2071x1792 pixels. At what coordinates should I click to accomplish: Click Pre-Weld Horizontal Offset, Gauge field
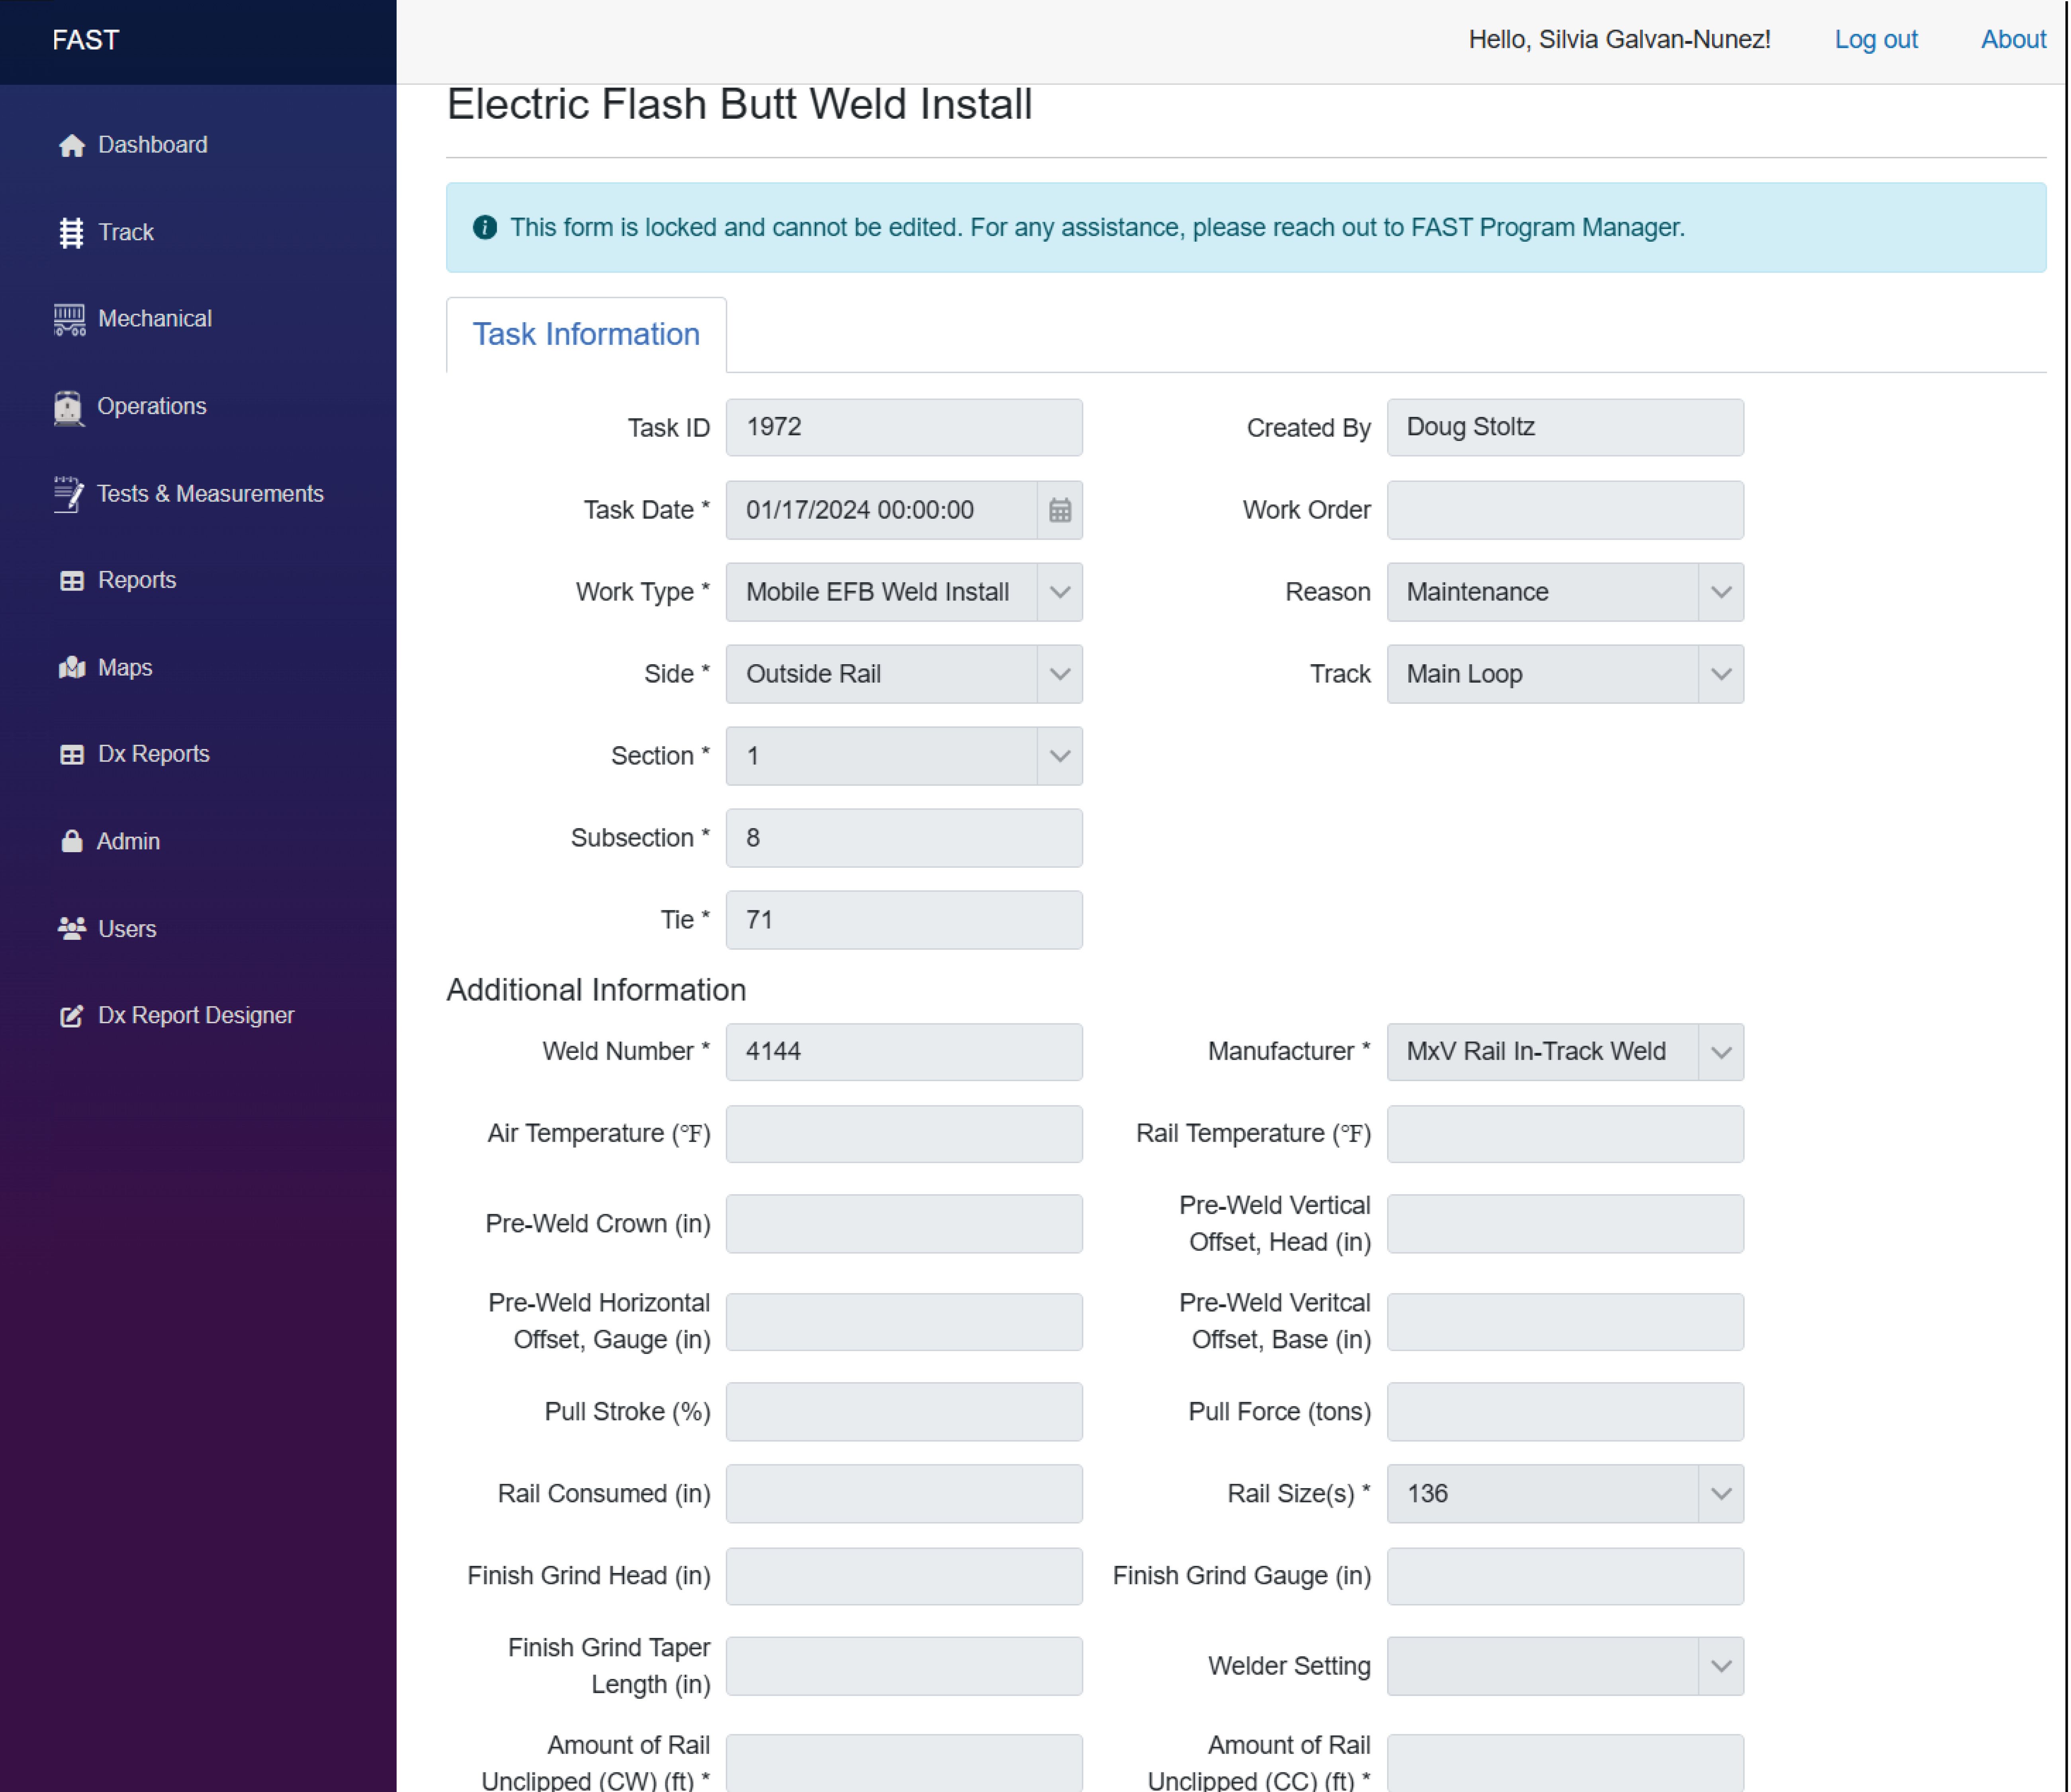904,1323
